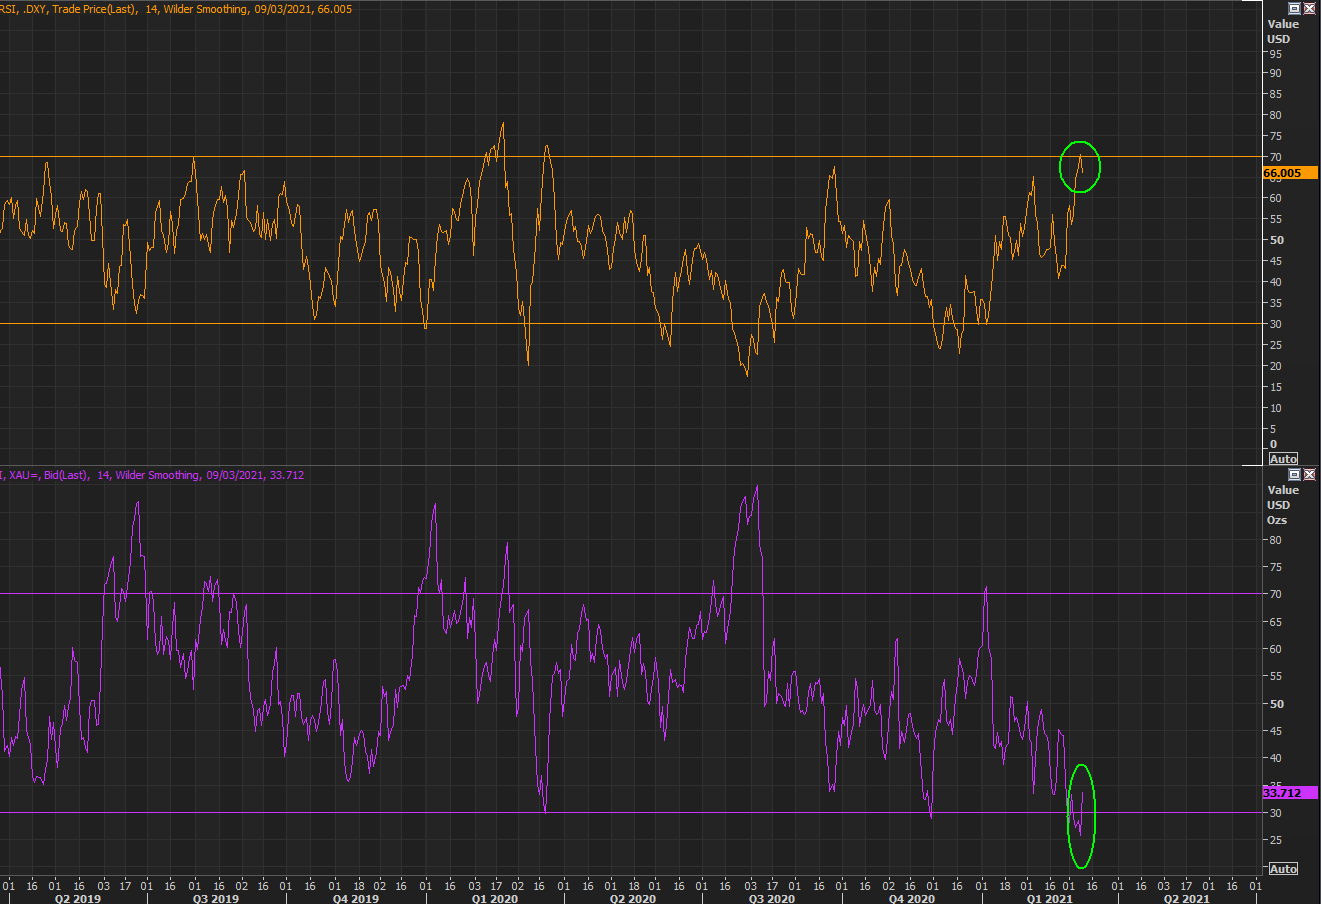Maximize the DXY RSI chart pane
This screenshot has width=1321, height=904.
coord(1295,8)
